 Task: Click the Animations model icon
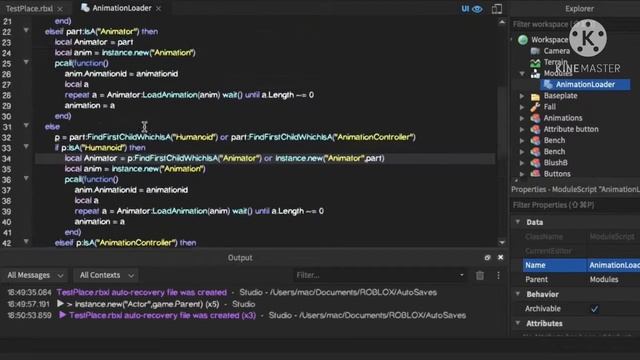pos(535,118)
